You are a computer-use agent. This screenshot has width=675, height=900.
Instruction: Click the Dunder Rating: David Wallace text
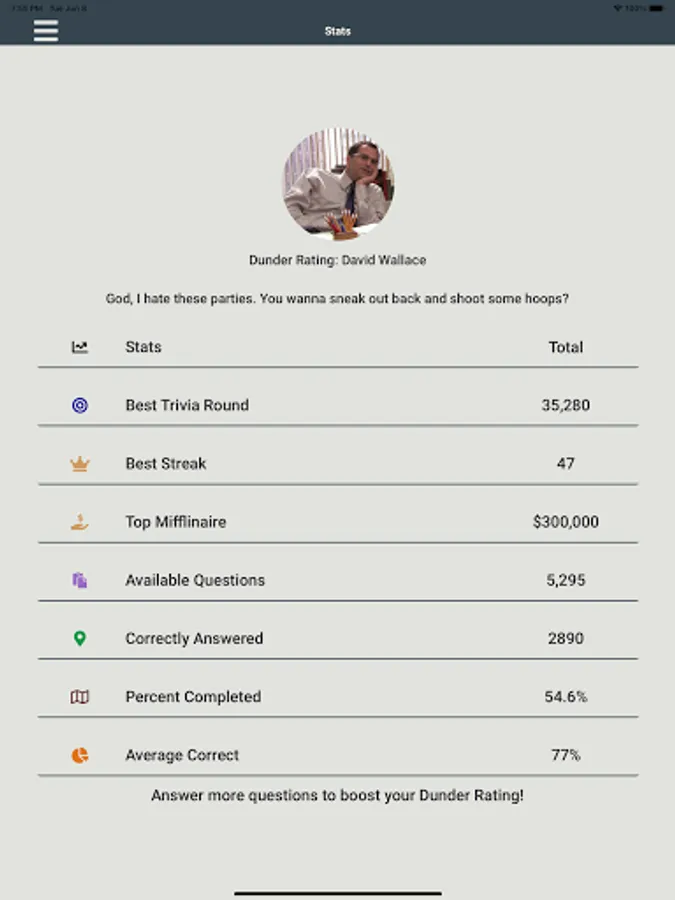click(338, 260)
